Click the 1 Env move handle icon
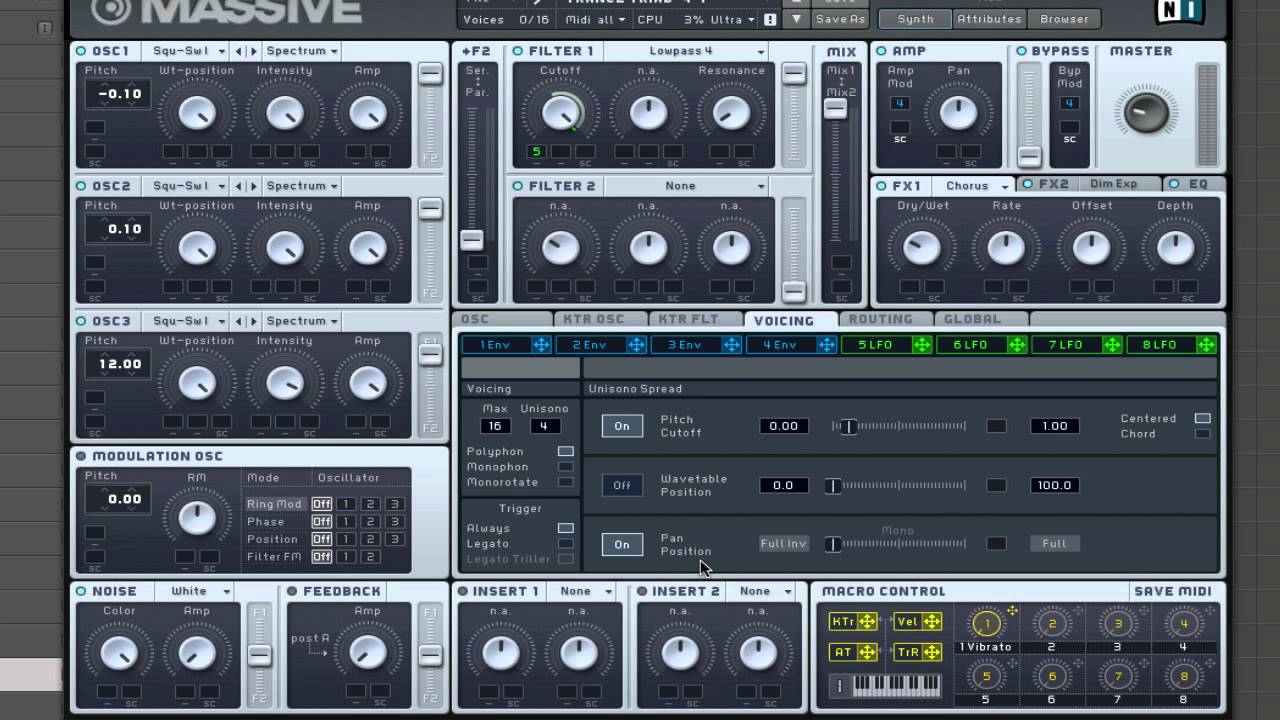The image size is (1280, 720). tap(541, 345)
